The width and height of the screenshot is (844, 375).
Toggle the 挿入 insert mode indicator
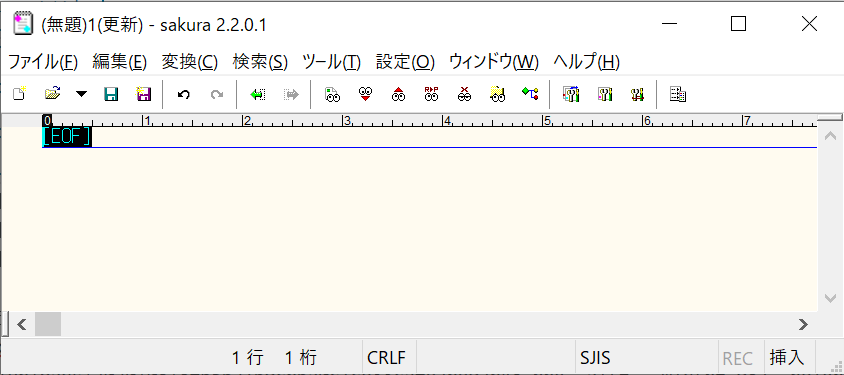point(786,357)
